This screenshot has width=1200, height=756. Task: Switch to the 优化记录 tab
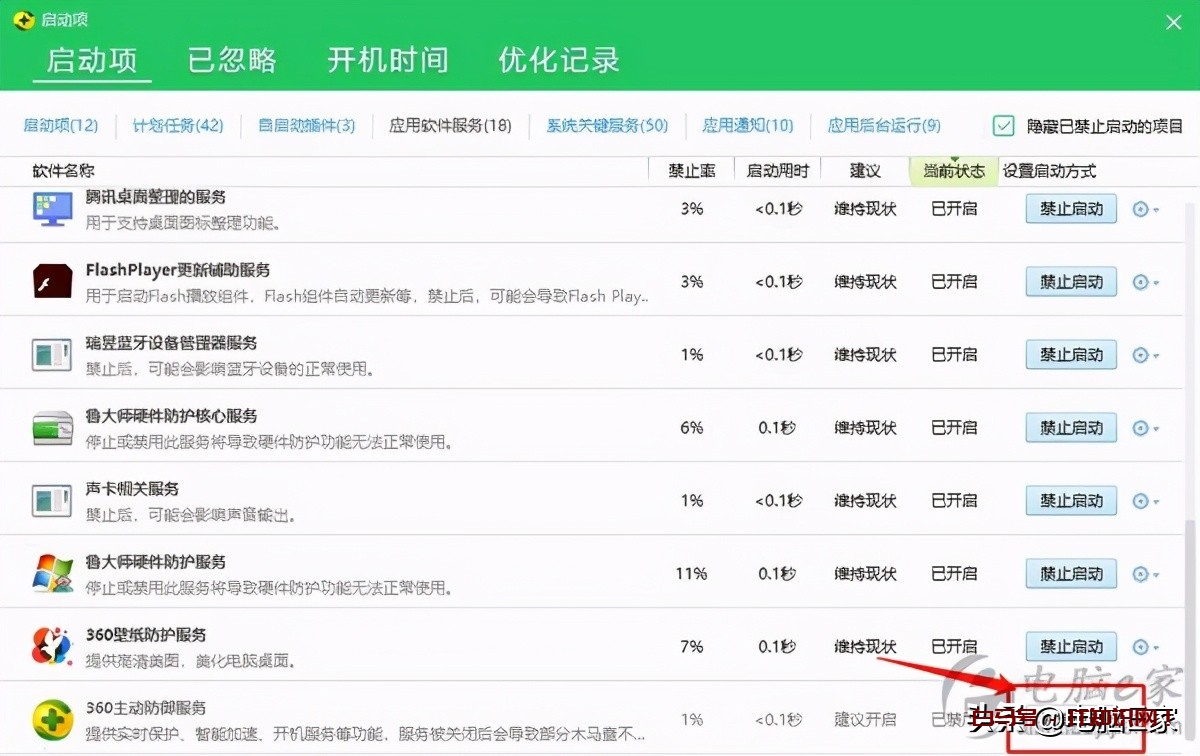click(556, 60)
